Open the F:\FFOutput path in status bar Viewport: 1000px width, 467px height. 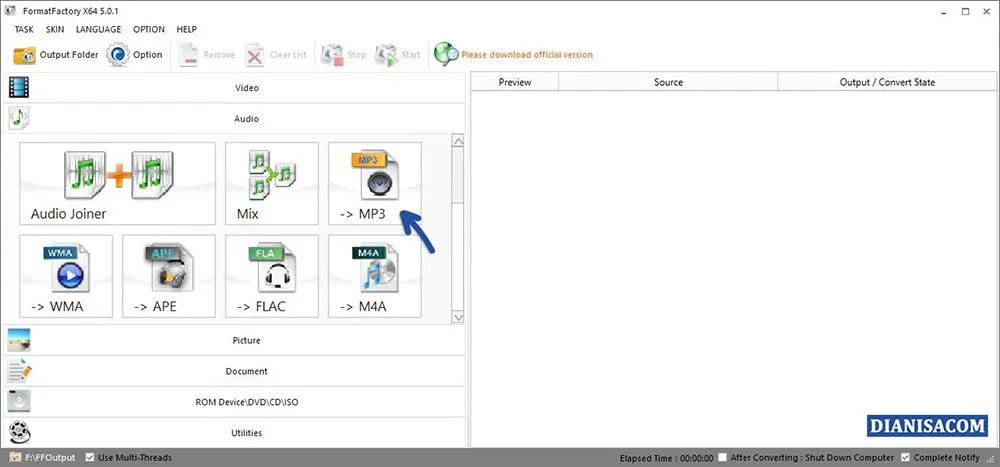click(x=50, y=457)
